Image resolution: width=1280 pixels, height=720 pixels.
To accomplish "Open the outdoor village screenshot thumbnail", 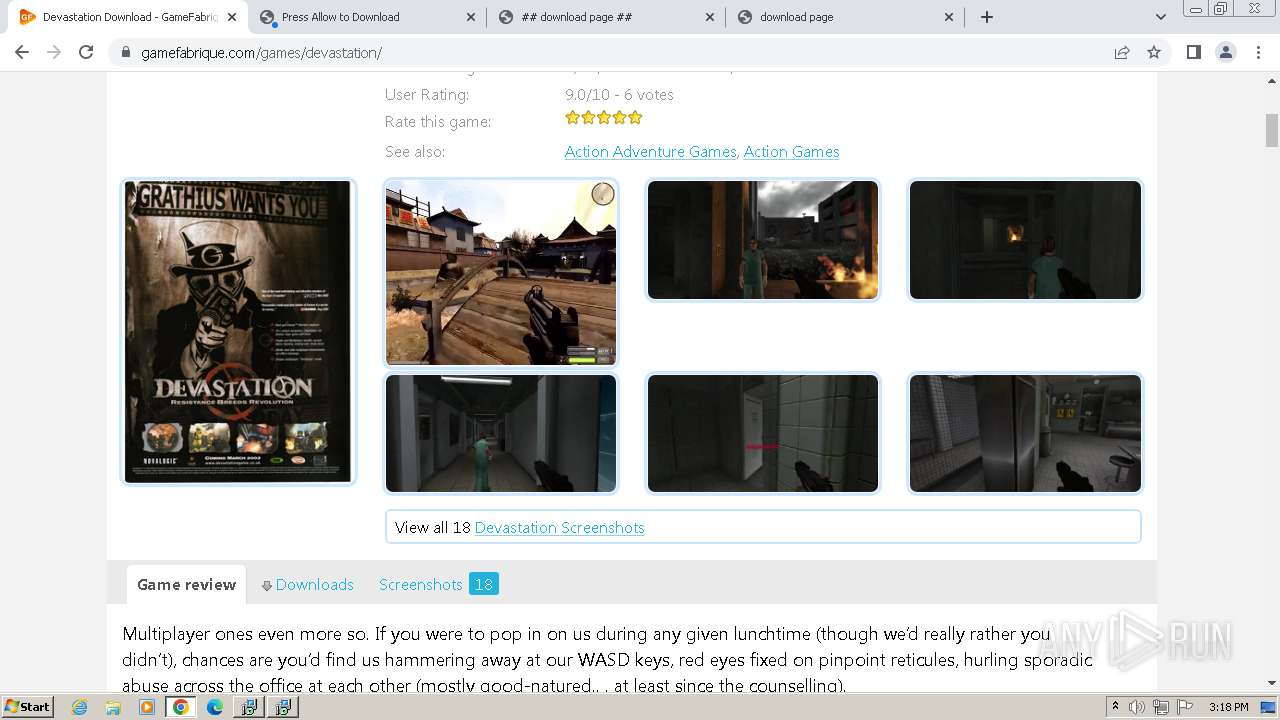I will (x=501, y=273).
